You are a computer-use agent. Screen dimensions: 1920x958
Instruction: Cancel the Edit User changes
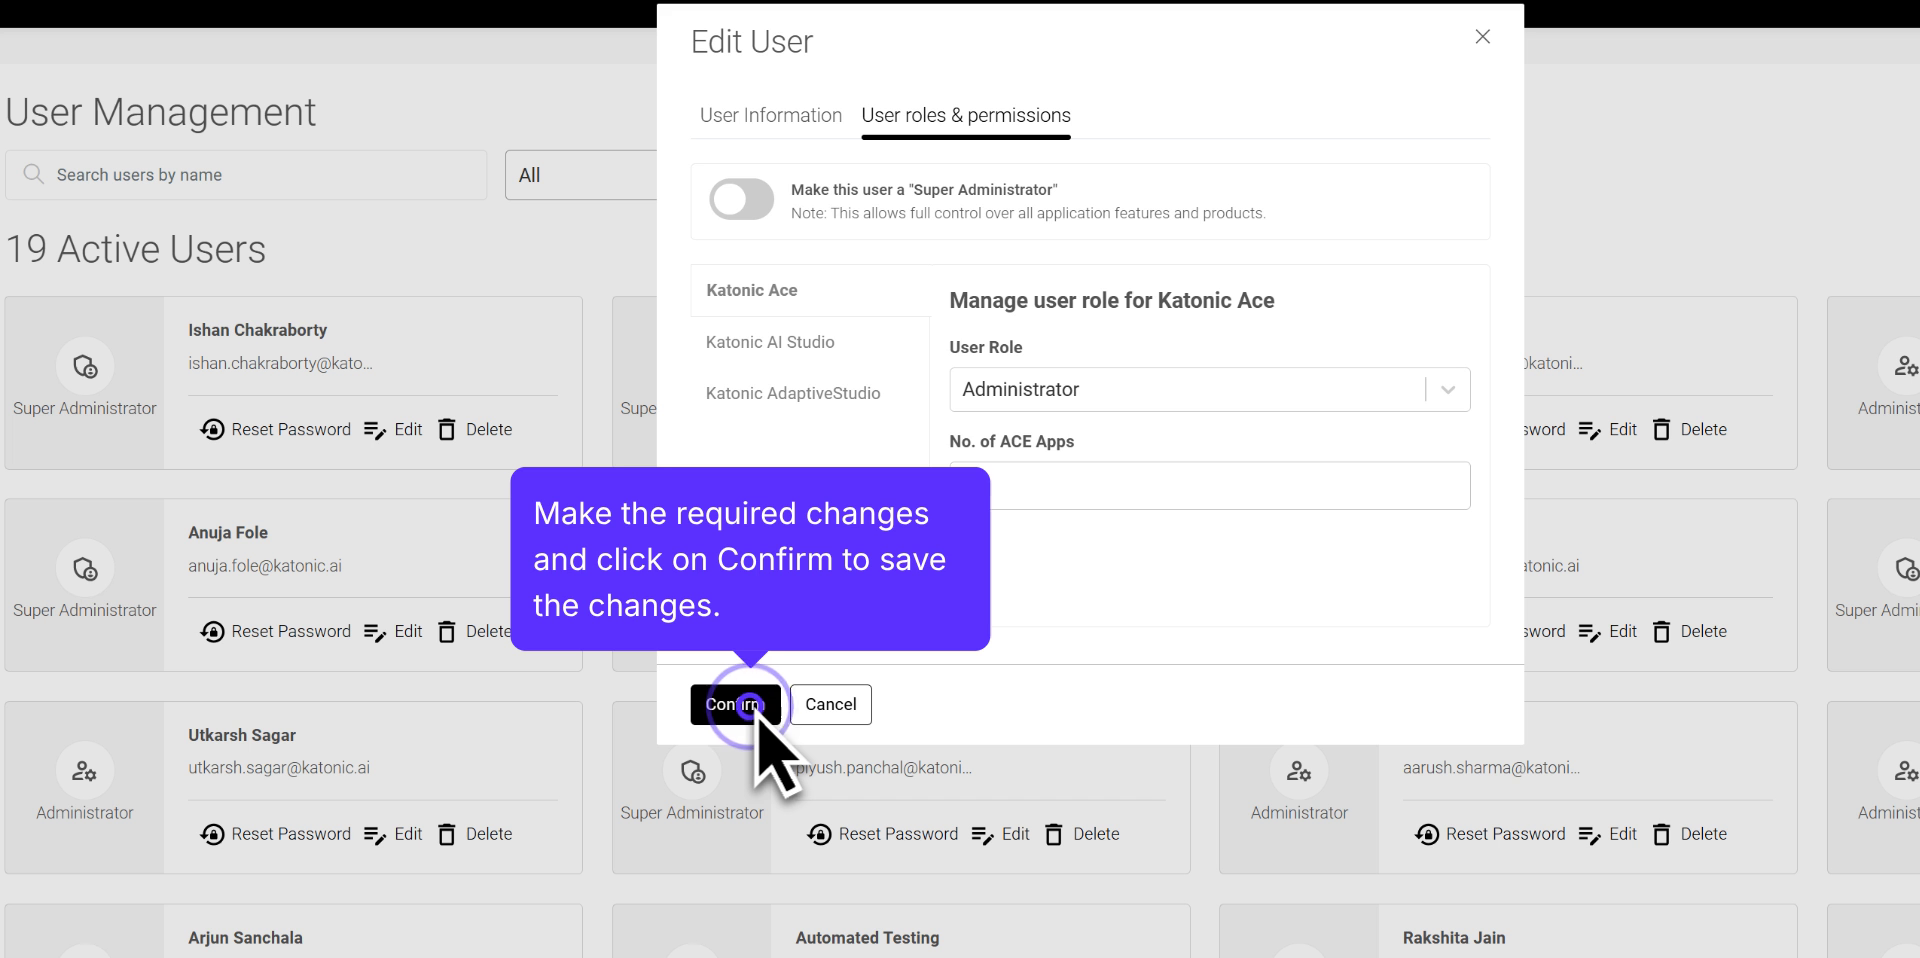click(x=831, y=705)
